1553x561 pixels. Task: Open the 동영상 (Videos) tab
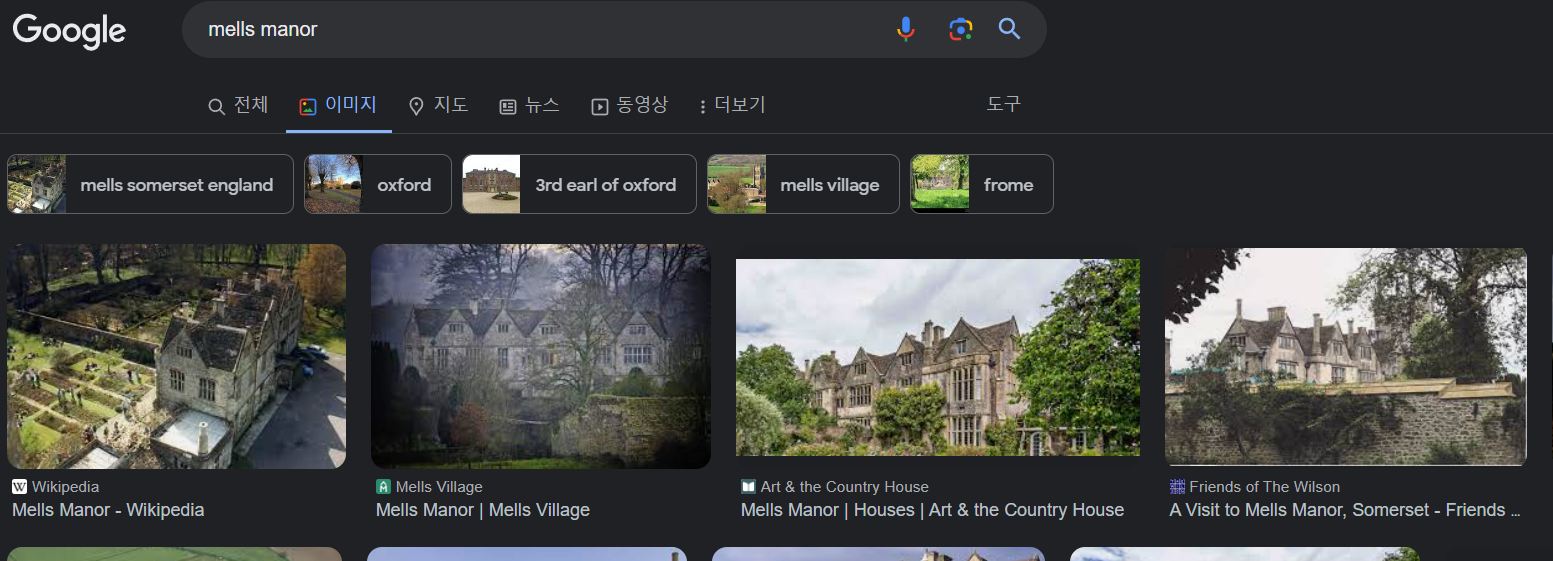click(x=629, y=105)
